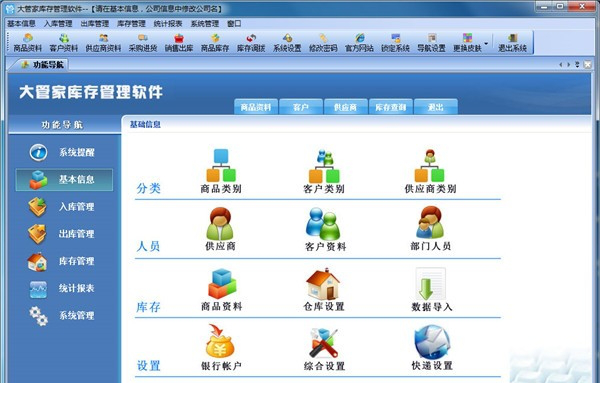600x398 pixels.
Task: Open 采购进货 from the toolbar
Action: click(x=143, y=42)
